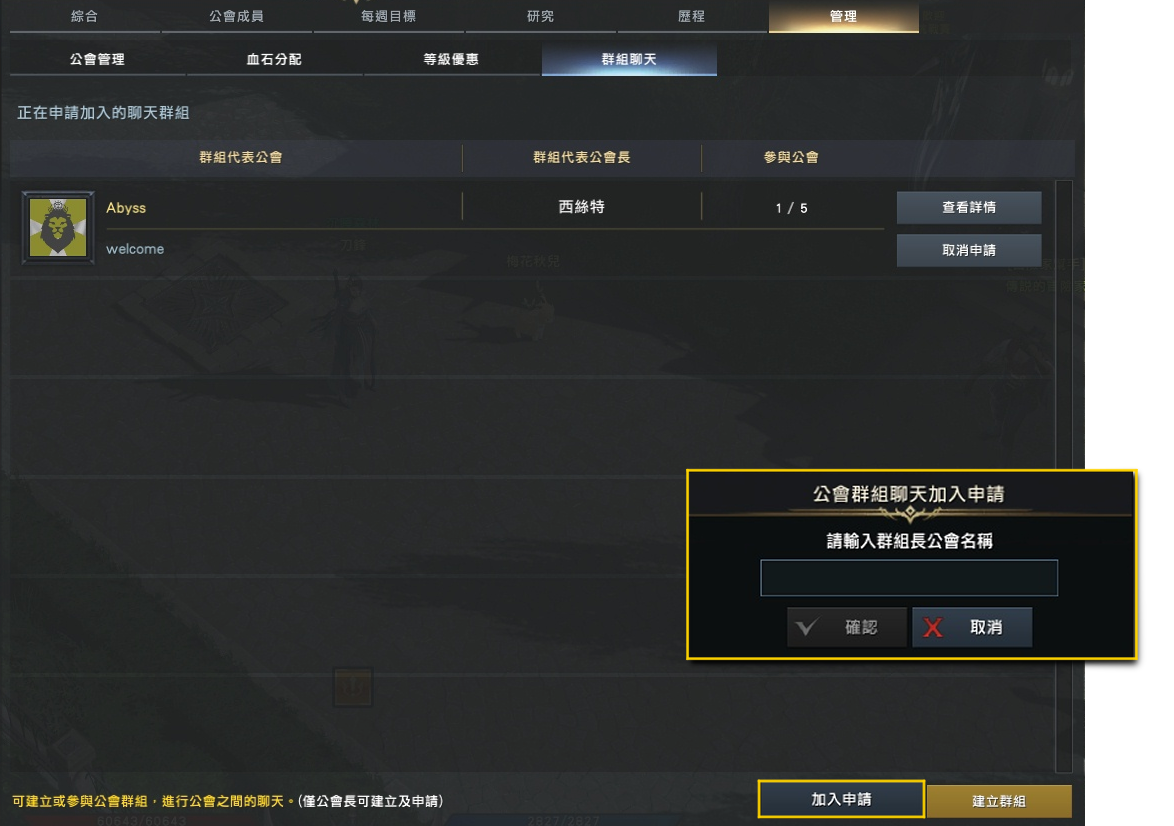Click the Abyss guild name entry
Viewport: 1174px width, 826px height.
pyautogui.click(x=126, y=207)
